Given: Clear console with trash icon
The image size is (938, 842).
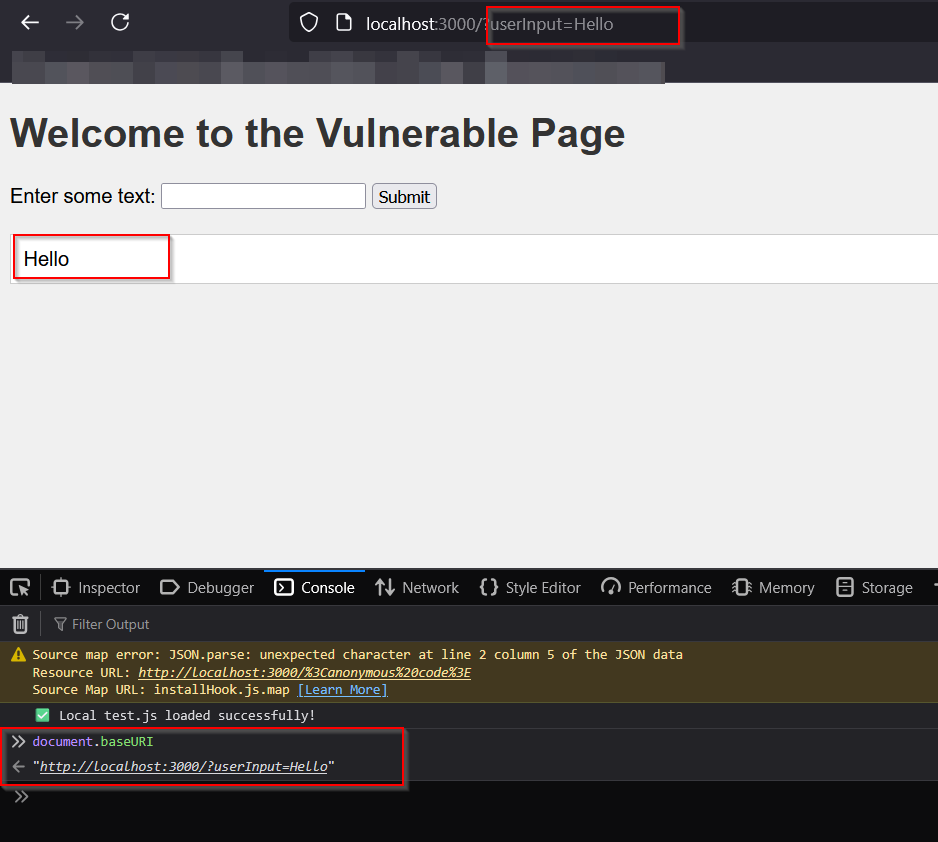Looking at the screenshot, I should click(x=20, y=624).
